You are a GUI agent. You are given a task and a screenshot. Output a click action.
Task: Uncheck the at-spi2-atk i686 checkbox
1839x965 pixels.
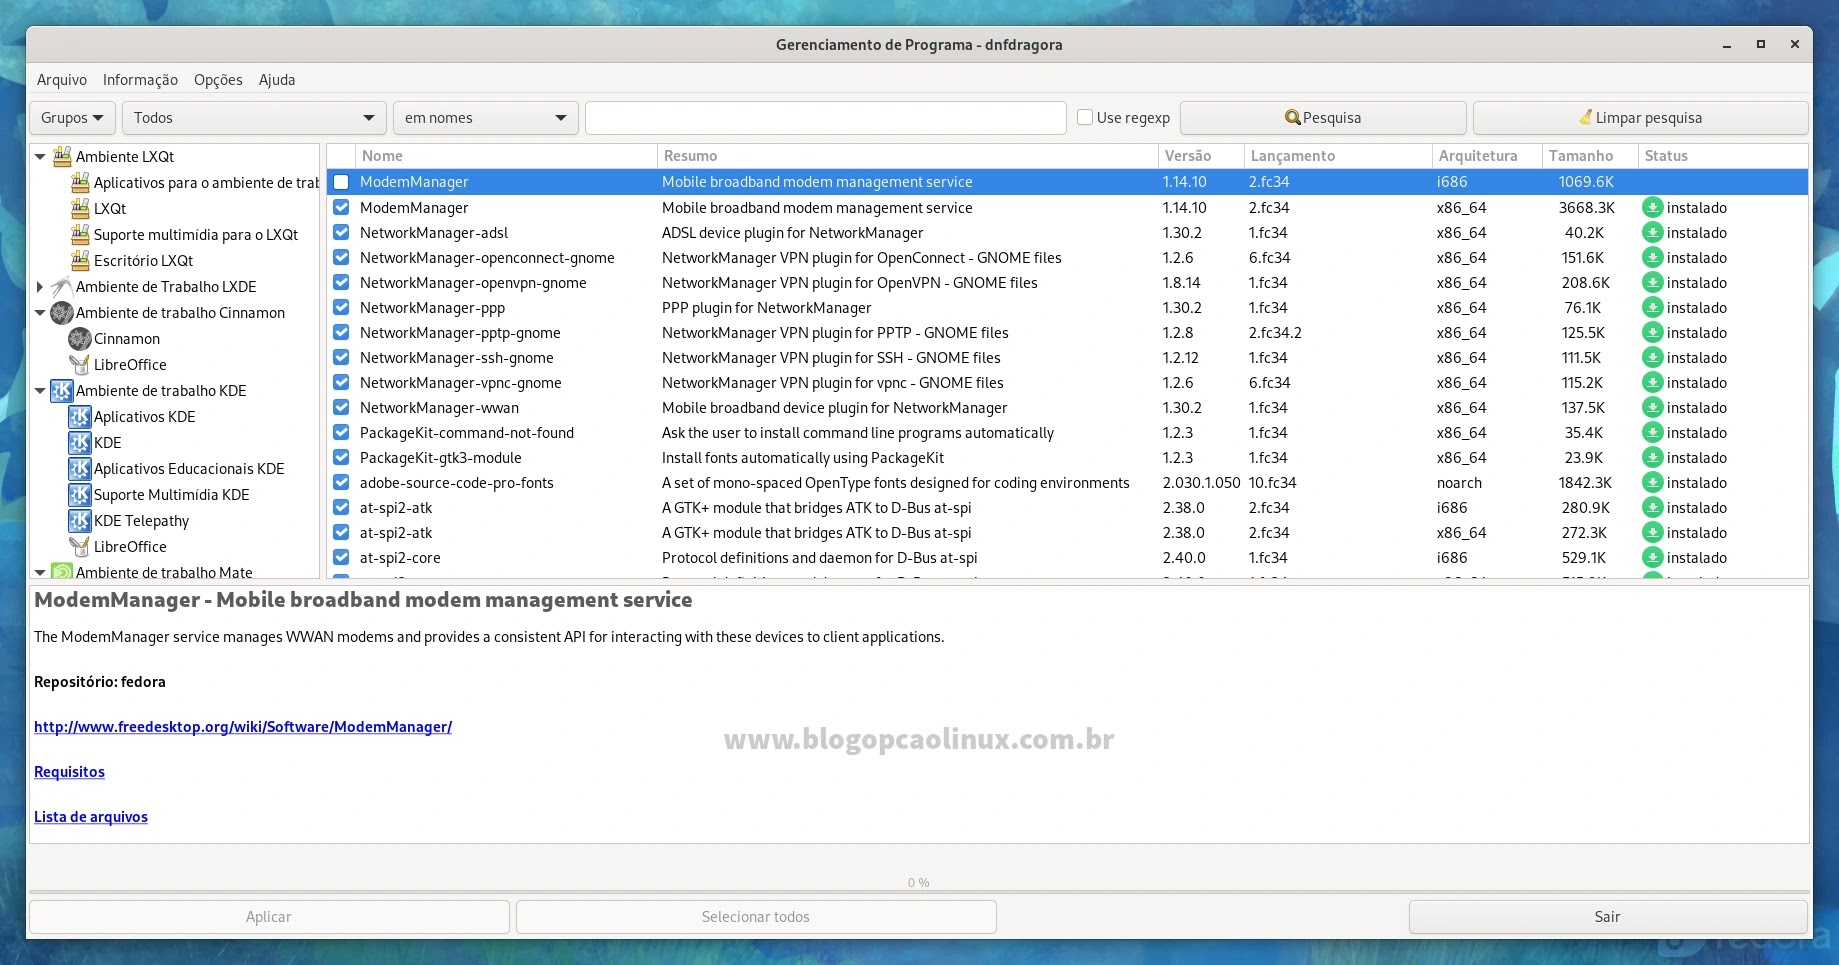[341, 507]
